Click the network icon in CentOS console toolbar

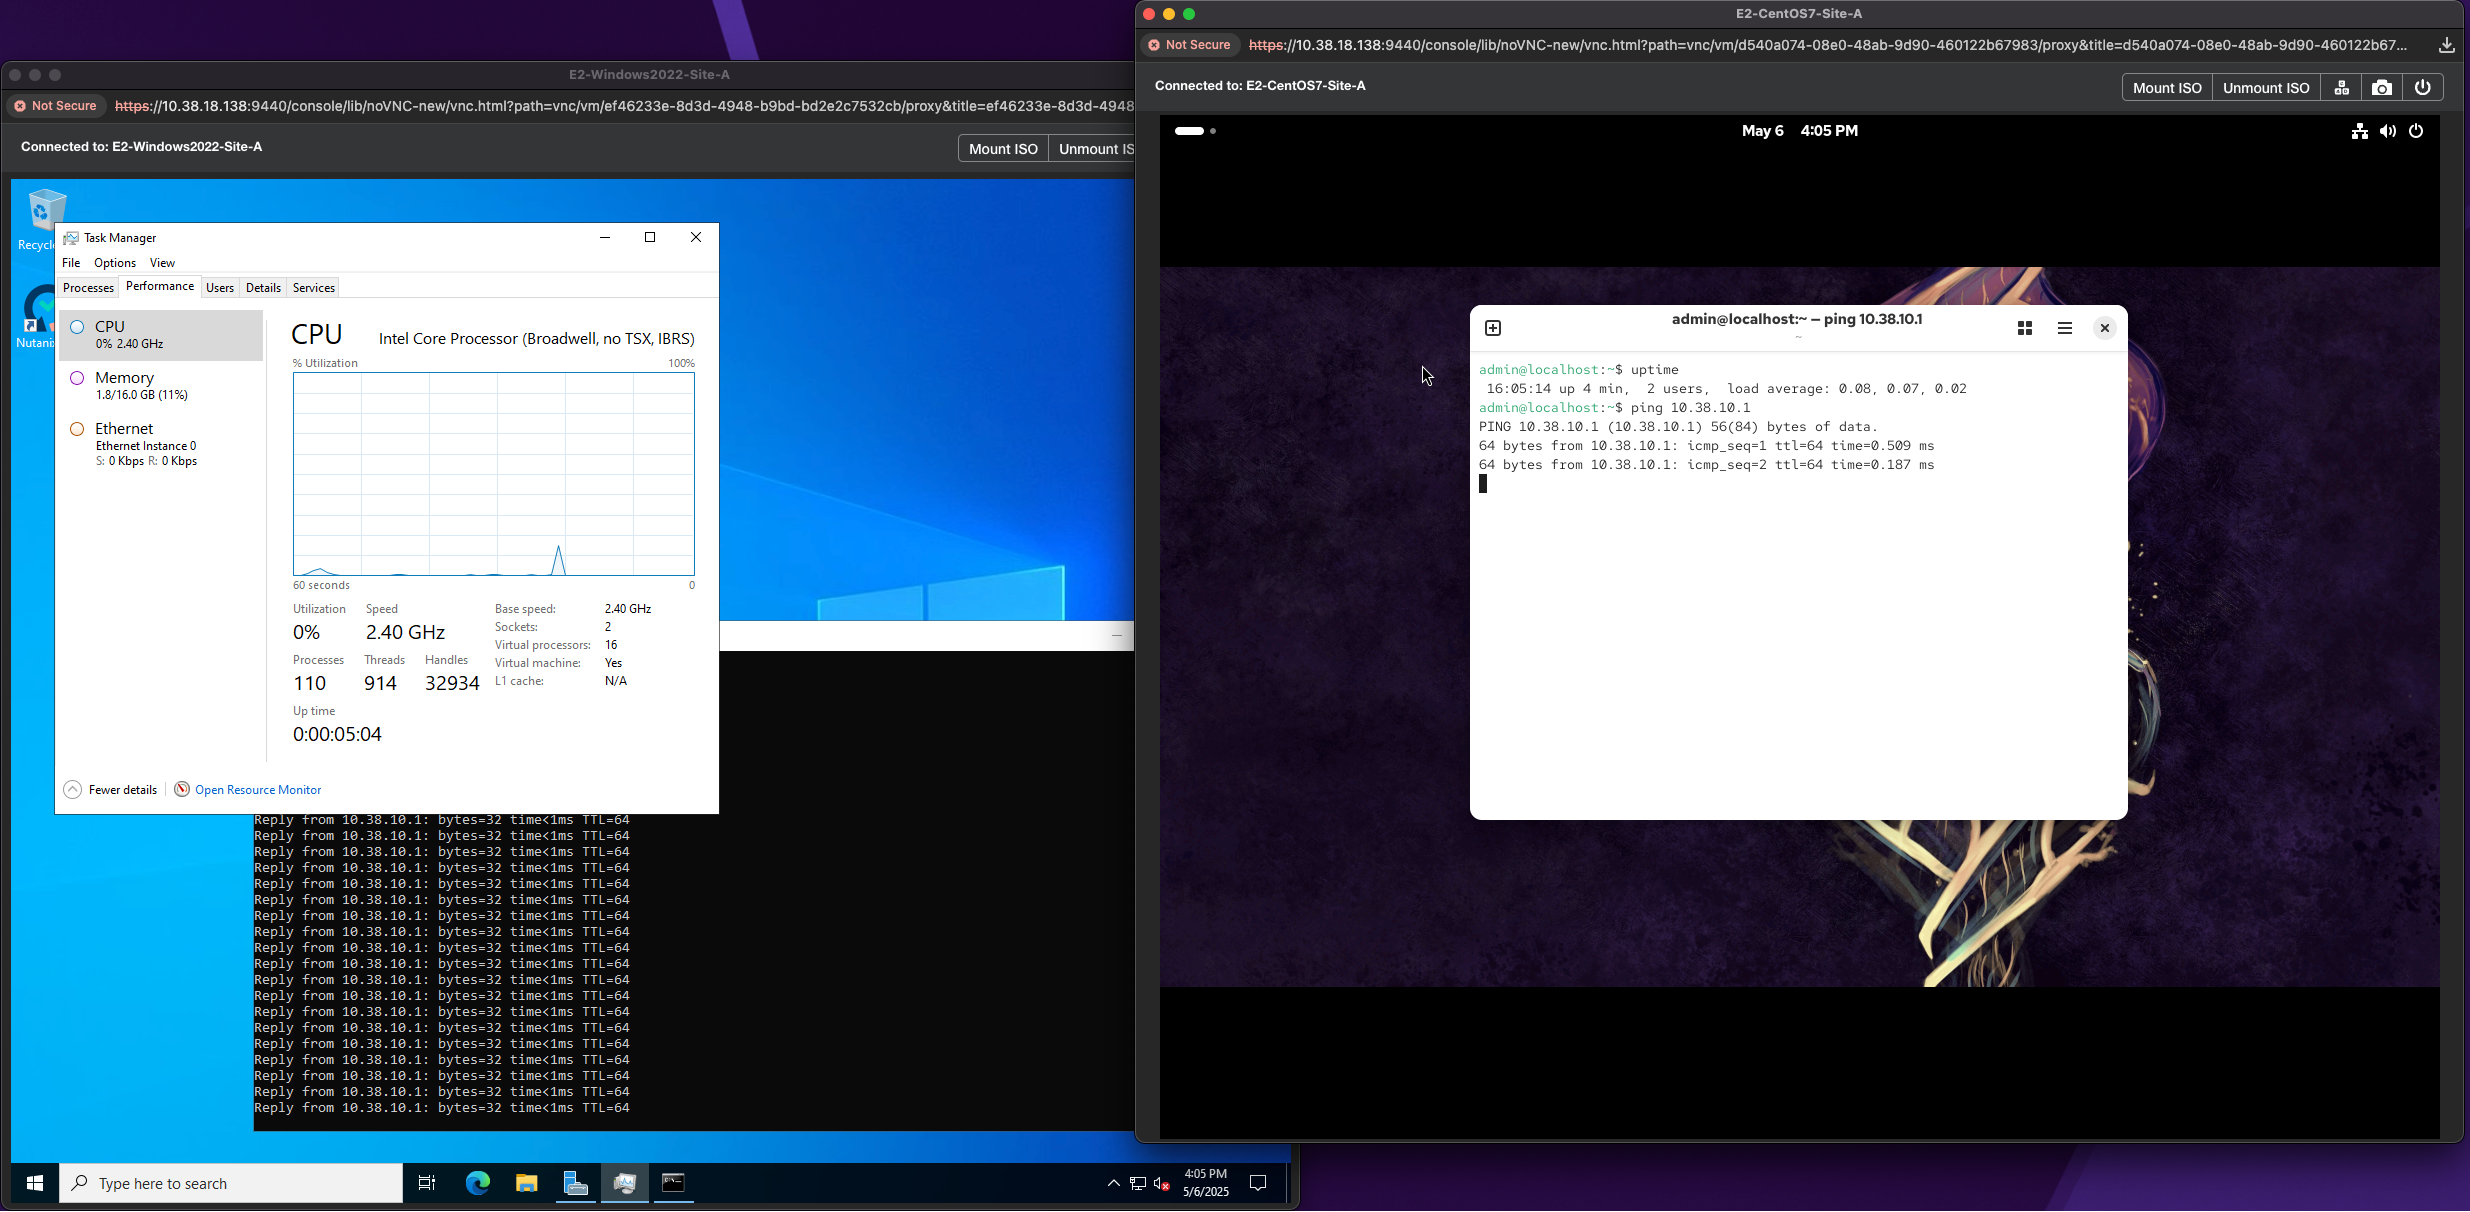[x=2341, y=88]
